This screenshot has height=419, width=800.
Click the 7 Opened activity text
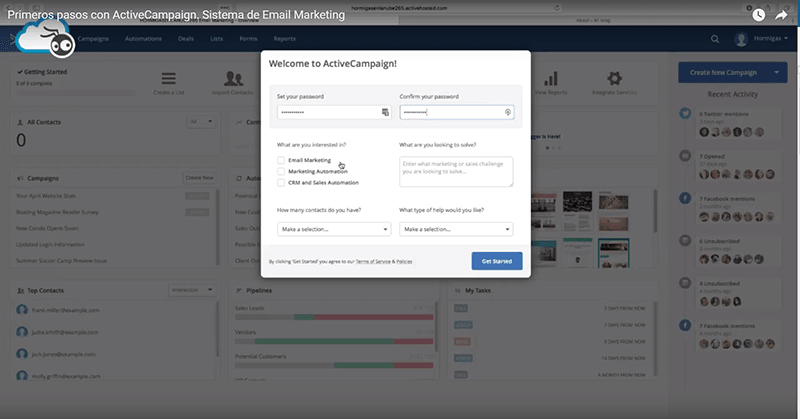712,156
